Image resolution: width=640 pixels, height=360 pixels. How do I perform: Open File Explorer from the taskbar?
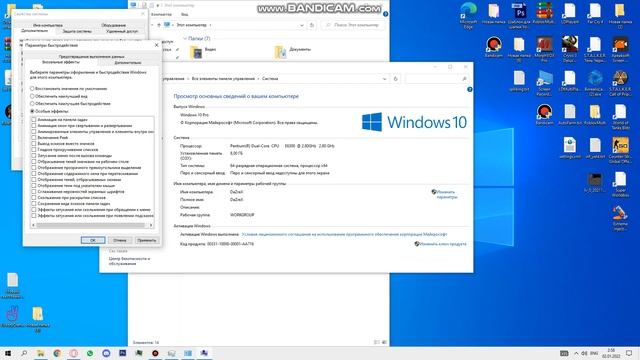coord(40,353)
